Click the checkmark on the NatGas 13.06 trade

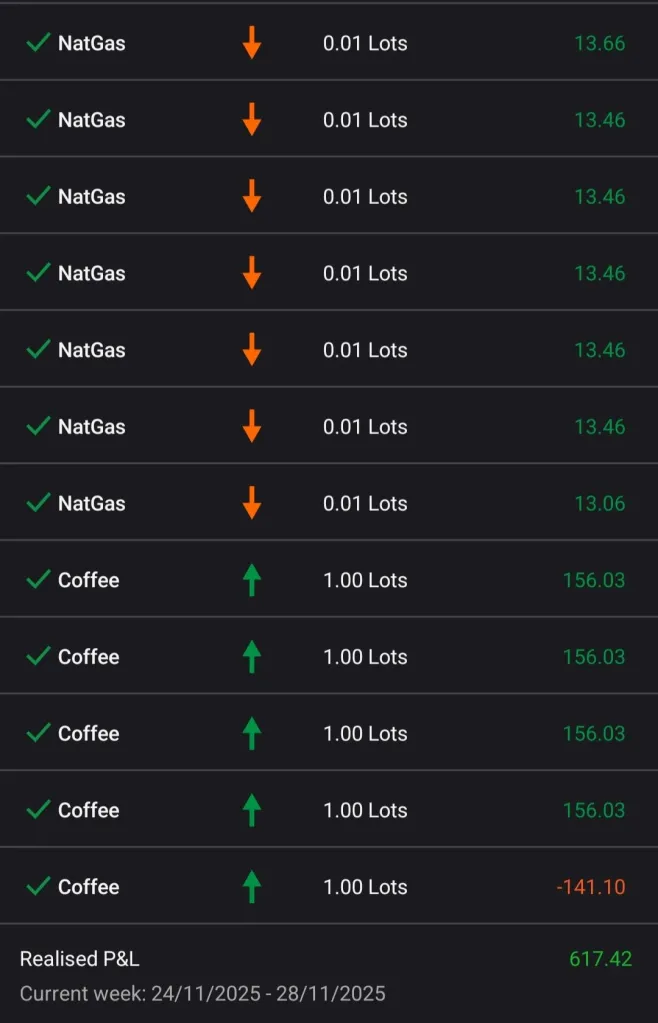[38, 503]
